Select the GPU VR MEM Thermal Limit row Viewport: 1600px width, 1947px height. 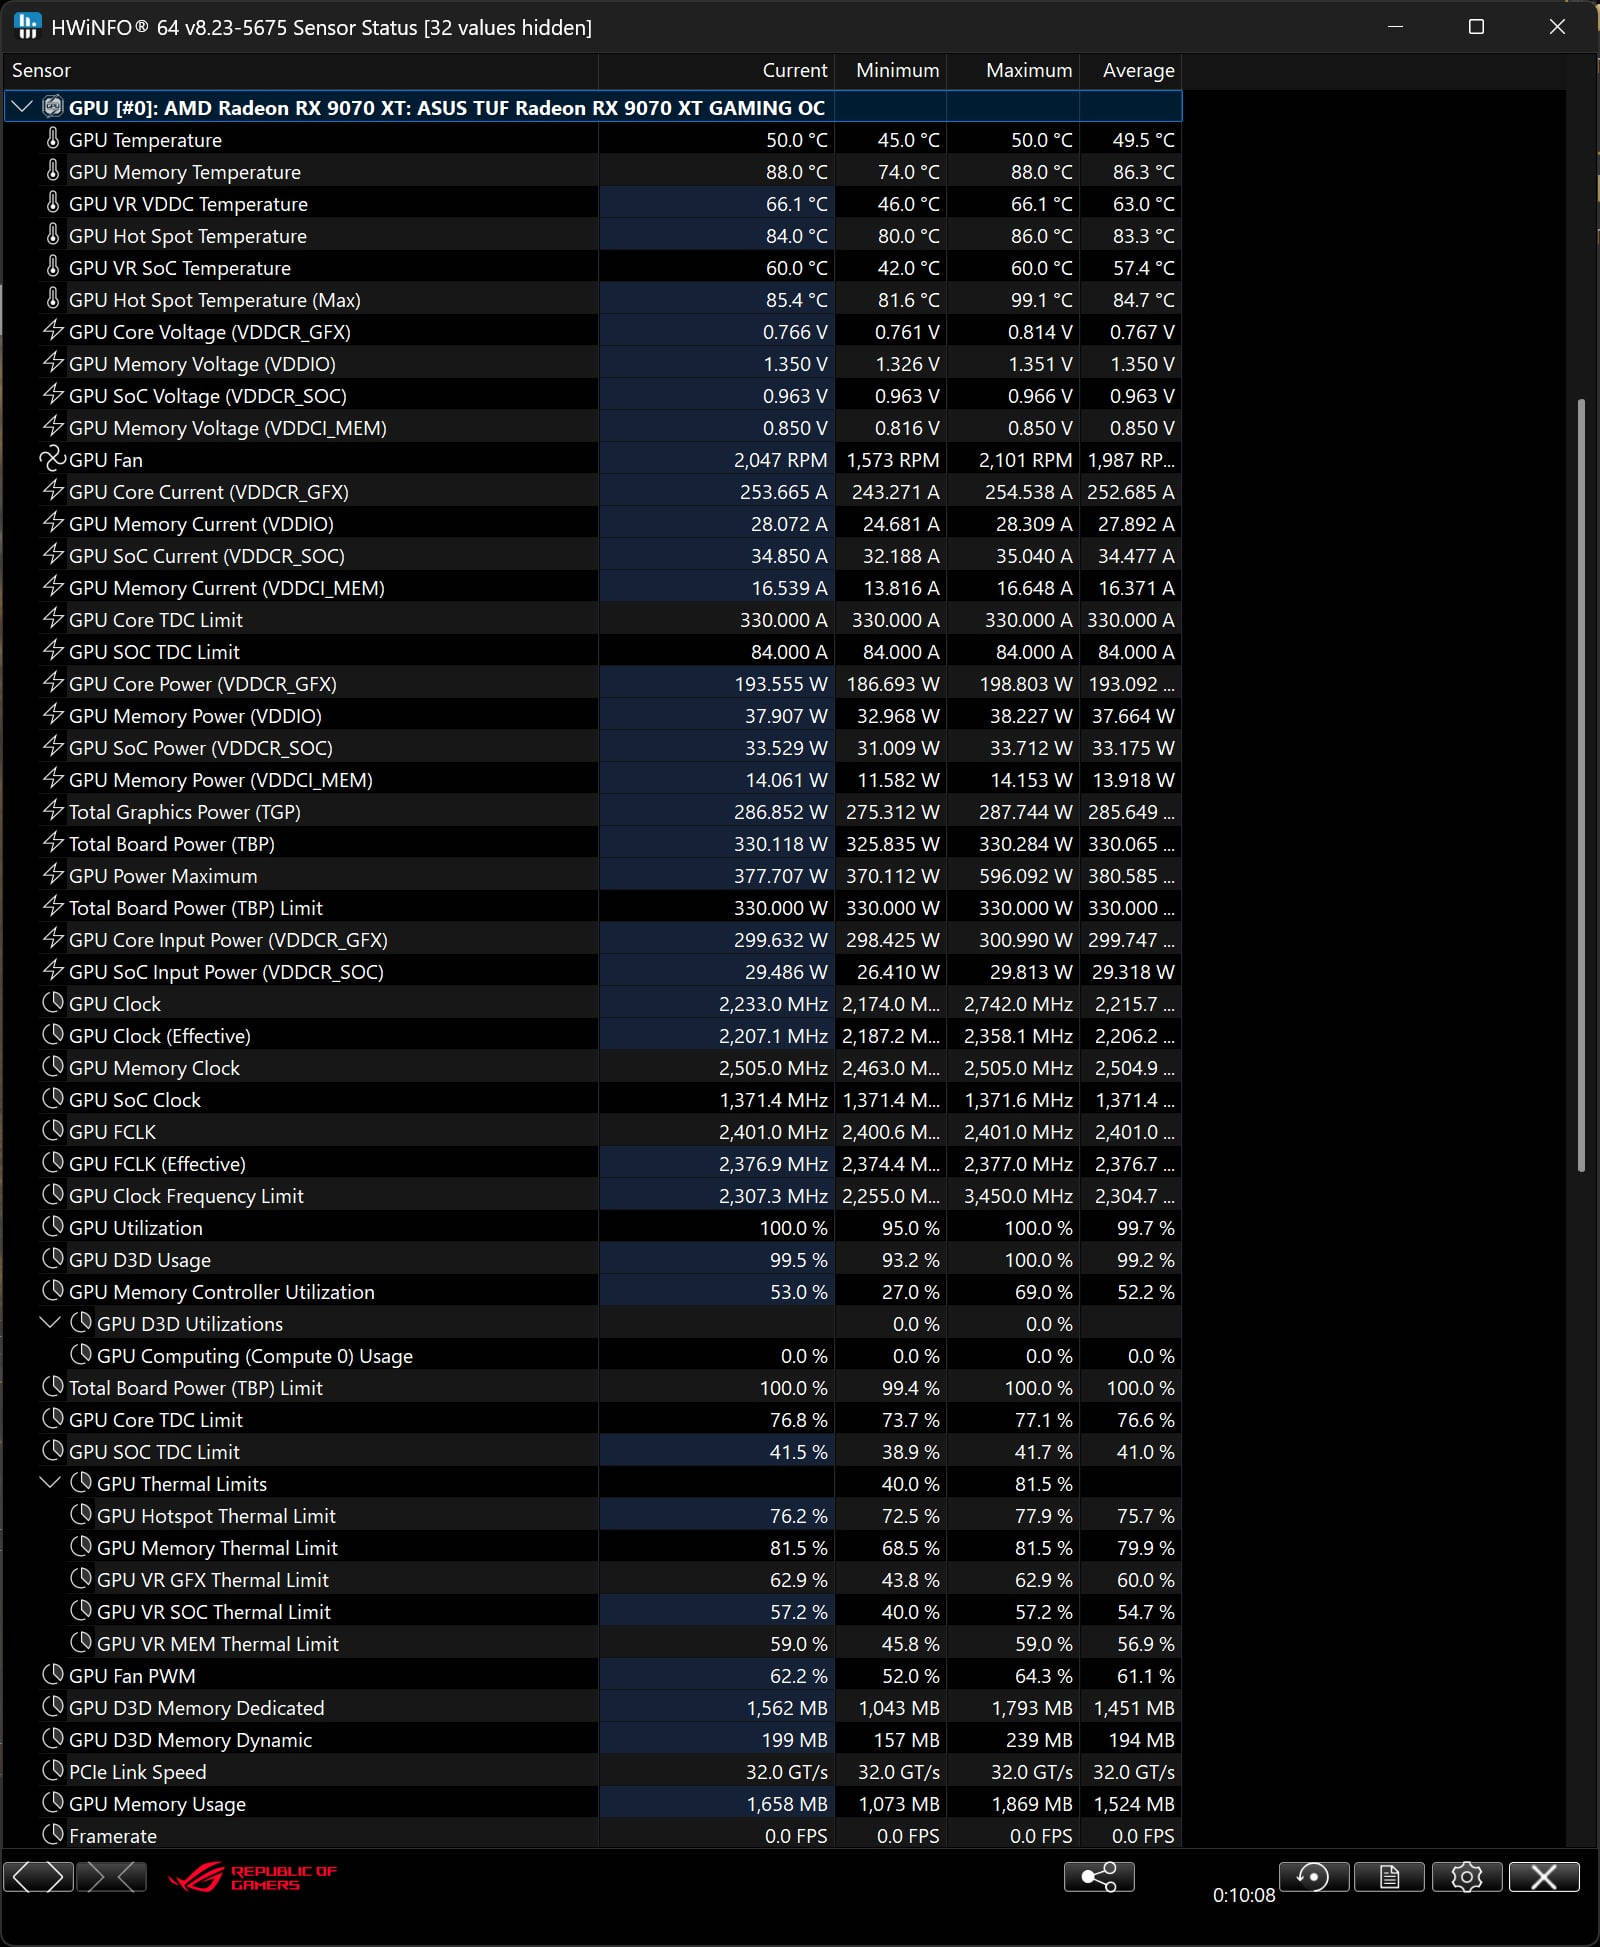tap(591, 1643)
